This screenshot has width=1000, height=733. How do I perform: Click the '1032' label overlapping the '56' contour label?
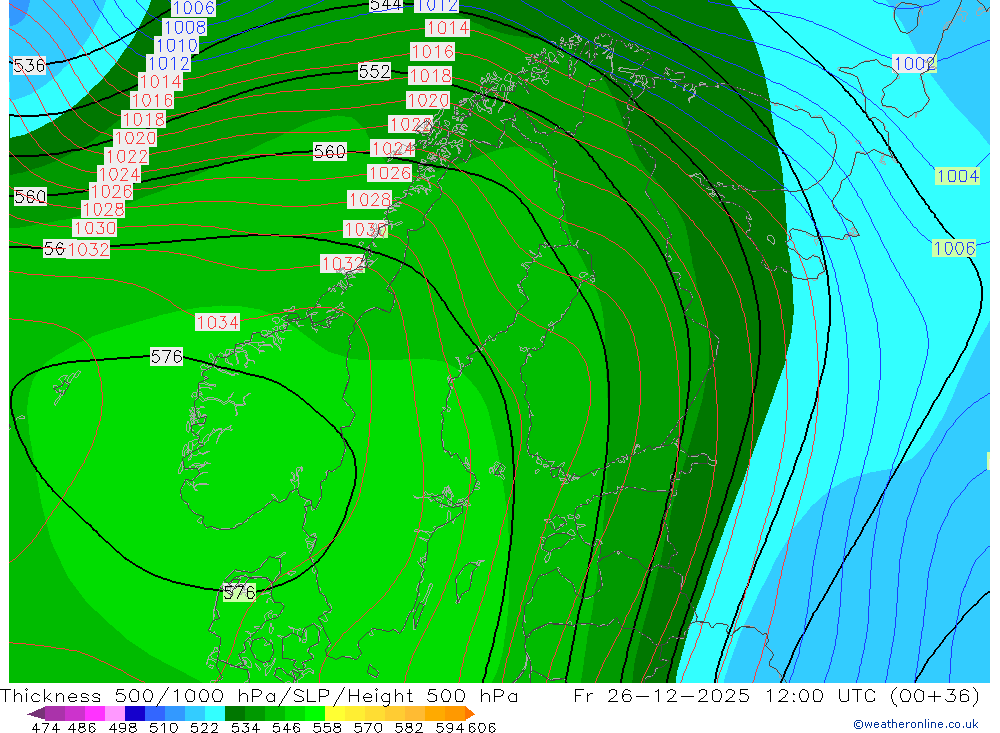click(x=88, y=249)
